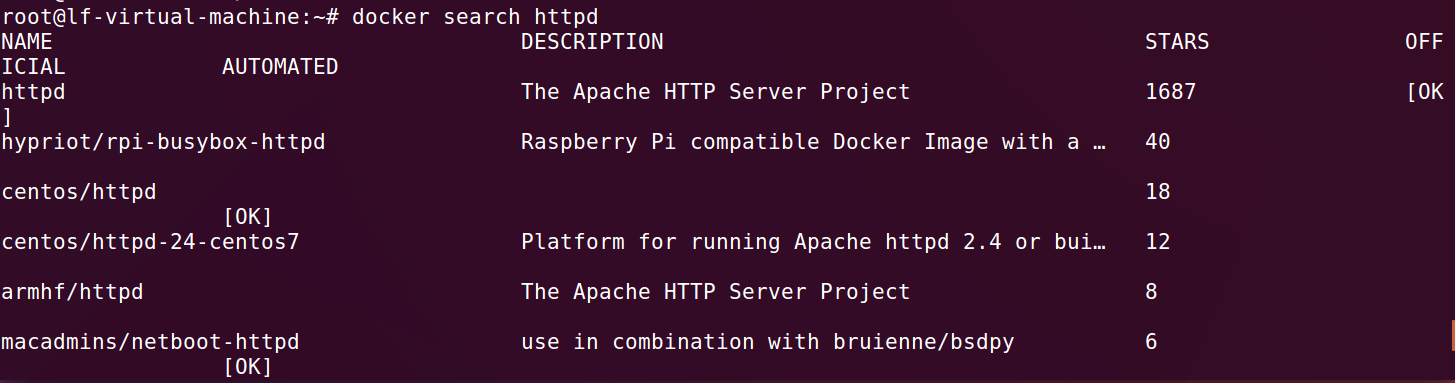Click the [OK] under macadmins/netboot-httpd
The height and width of the screenshot is (383, 1455).
[x=247, y=367]
